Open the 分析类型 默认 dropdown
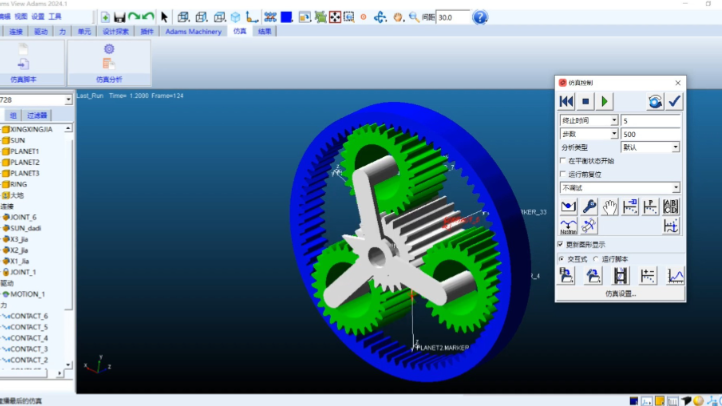 coord(649,146)
